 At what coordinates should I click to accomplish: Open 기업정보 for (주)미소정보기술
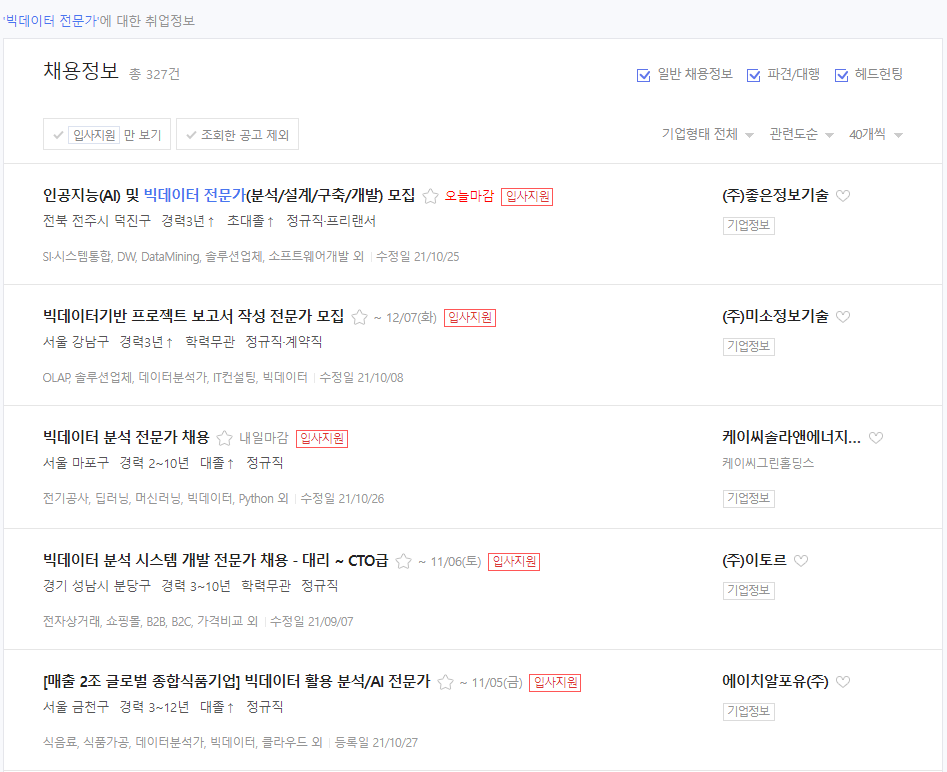pos(747,346)
